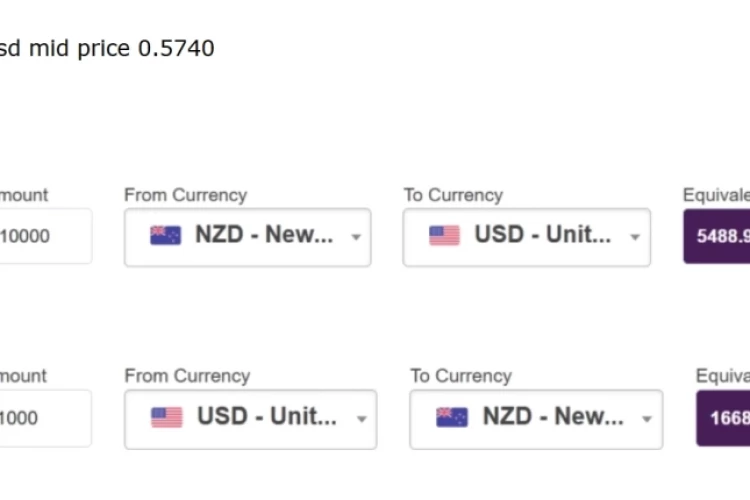Screen dimensions: 750x500
Task: Click the US flag in the upper To Currency box
Action: 444,235
